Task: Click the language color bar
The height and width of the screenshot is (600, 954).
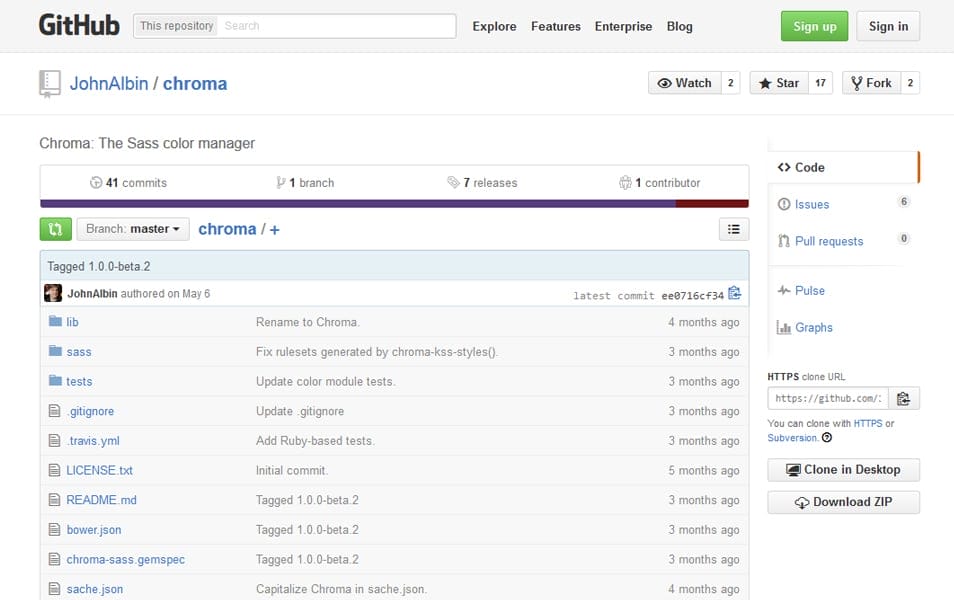Action: click(394, 204)
